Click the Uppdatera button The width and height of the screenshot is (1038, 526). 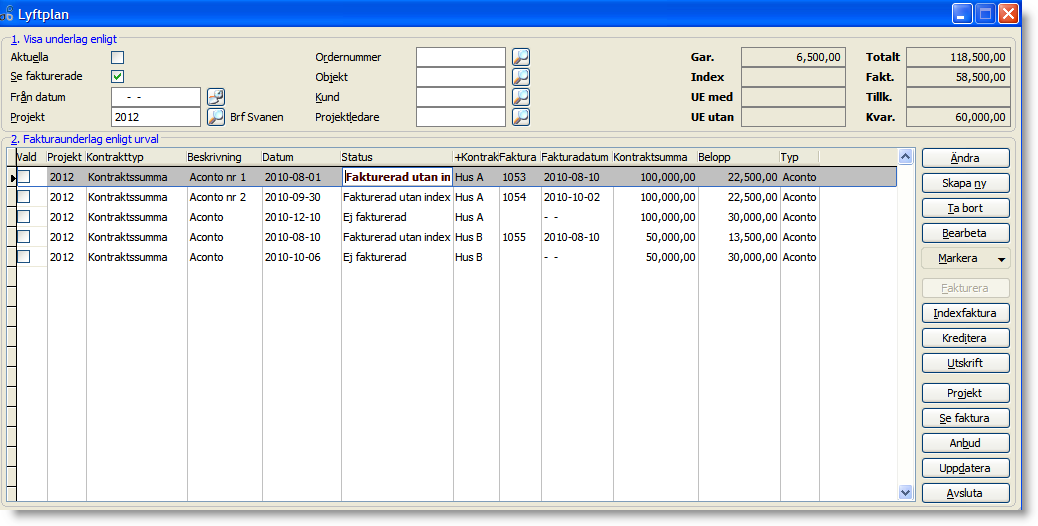pyautogui.click(x=965, y=468)
